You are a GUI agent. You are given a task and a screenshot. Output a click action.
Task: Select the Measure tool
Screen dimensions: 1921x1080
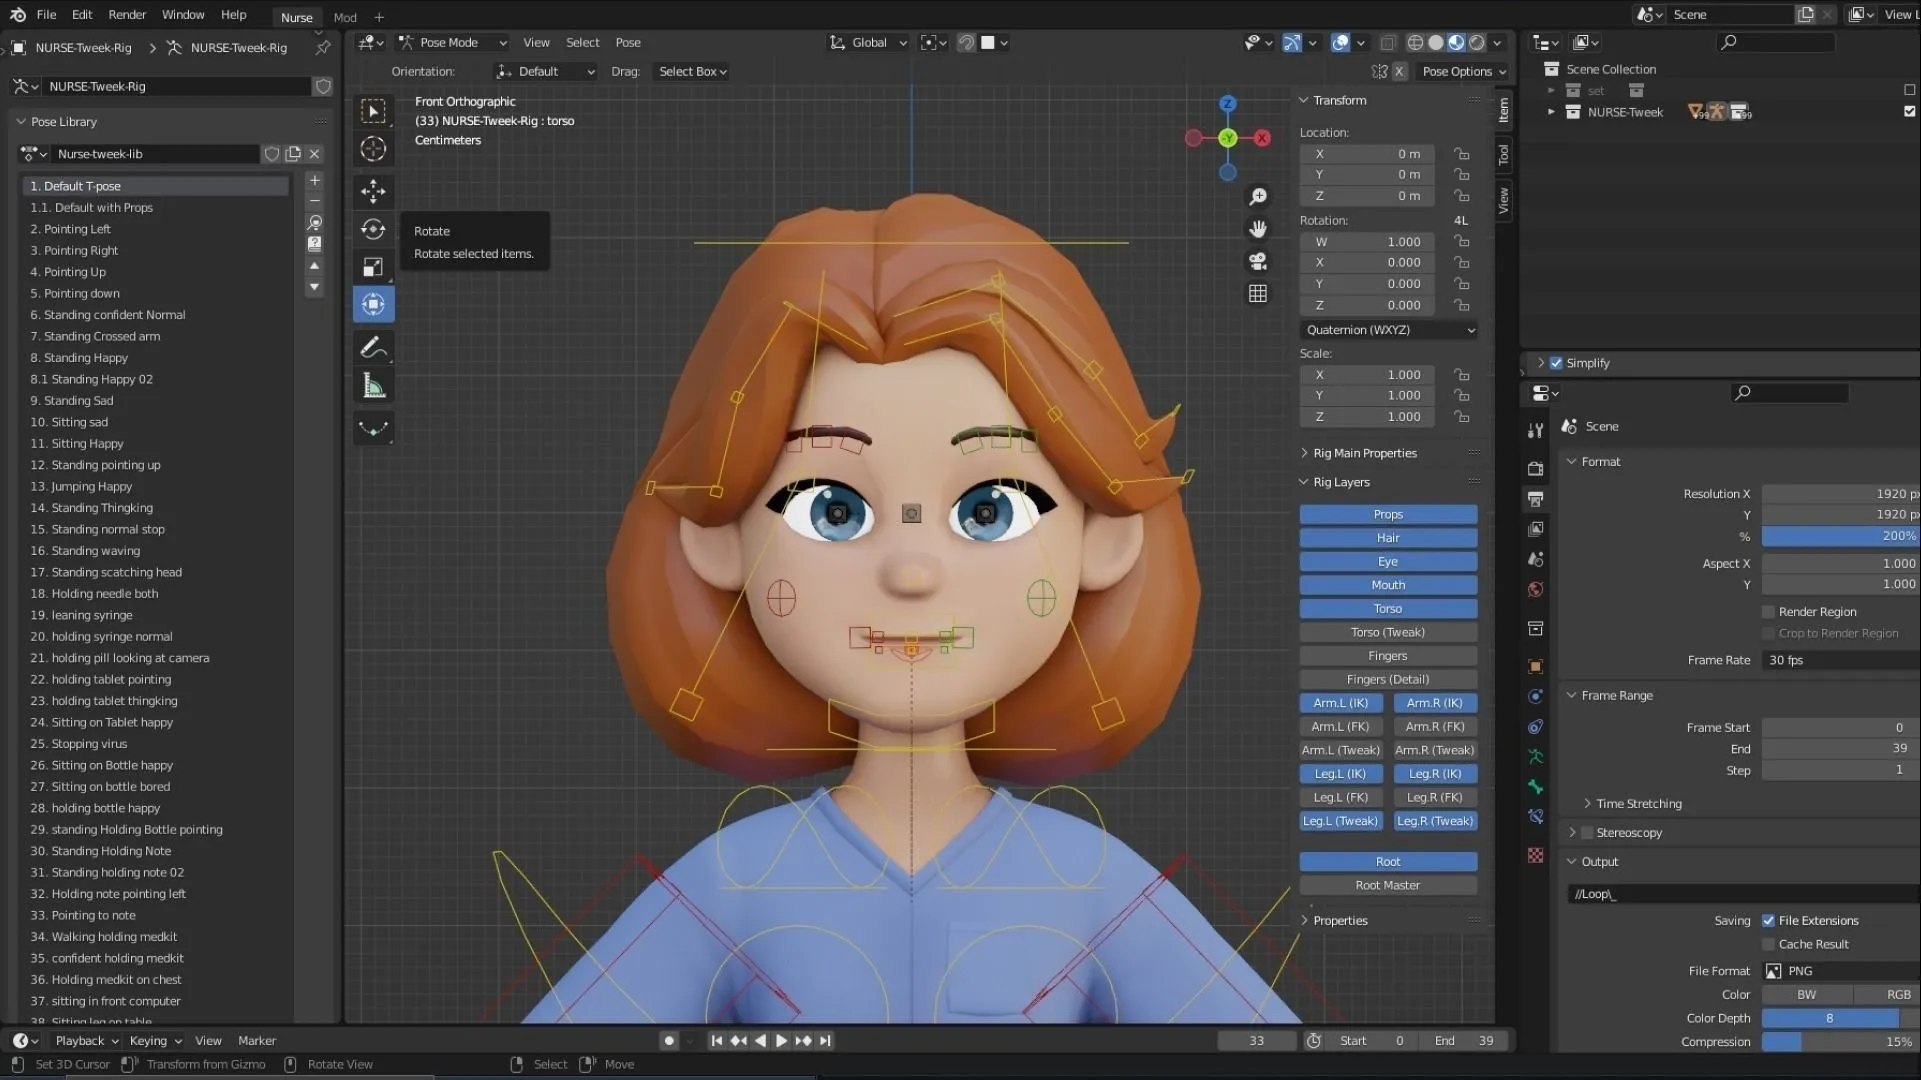(x=373, y=385)
